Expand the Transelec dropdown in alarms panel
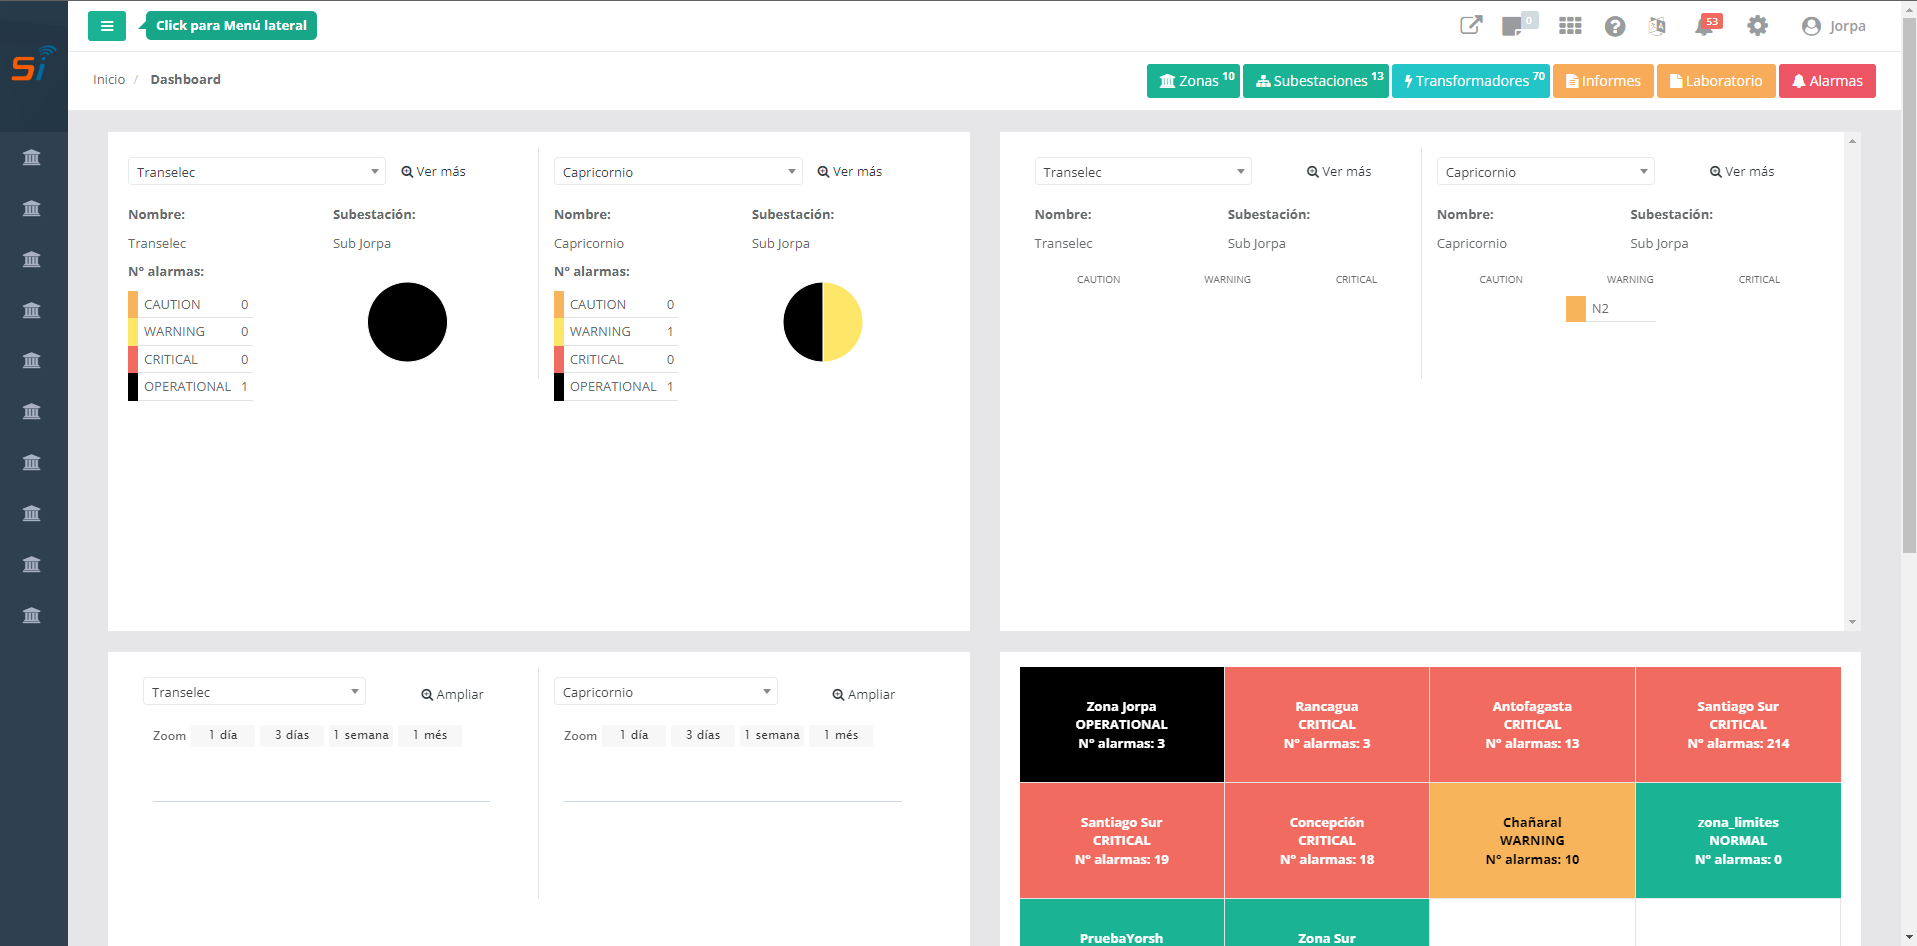 point(257,172)
